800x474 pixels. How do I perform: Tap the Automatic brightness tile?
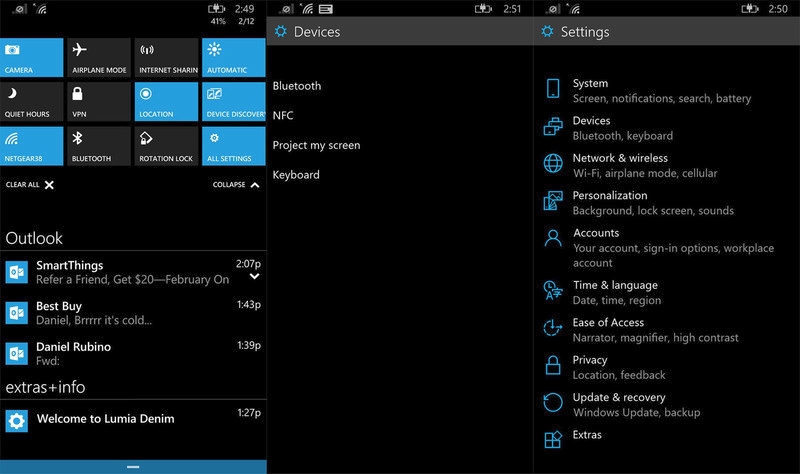pyautogui.click(x=234, y=58)
